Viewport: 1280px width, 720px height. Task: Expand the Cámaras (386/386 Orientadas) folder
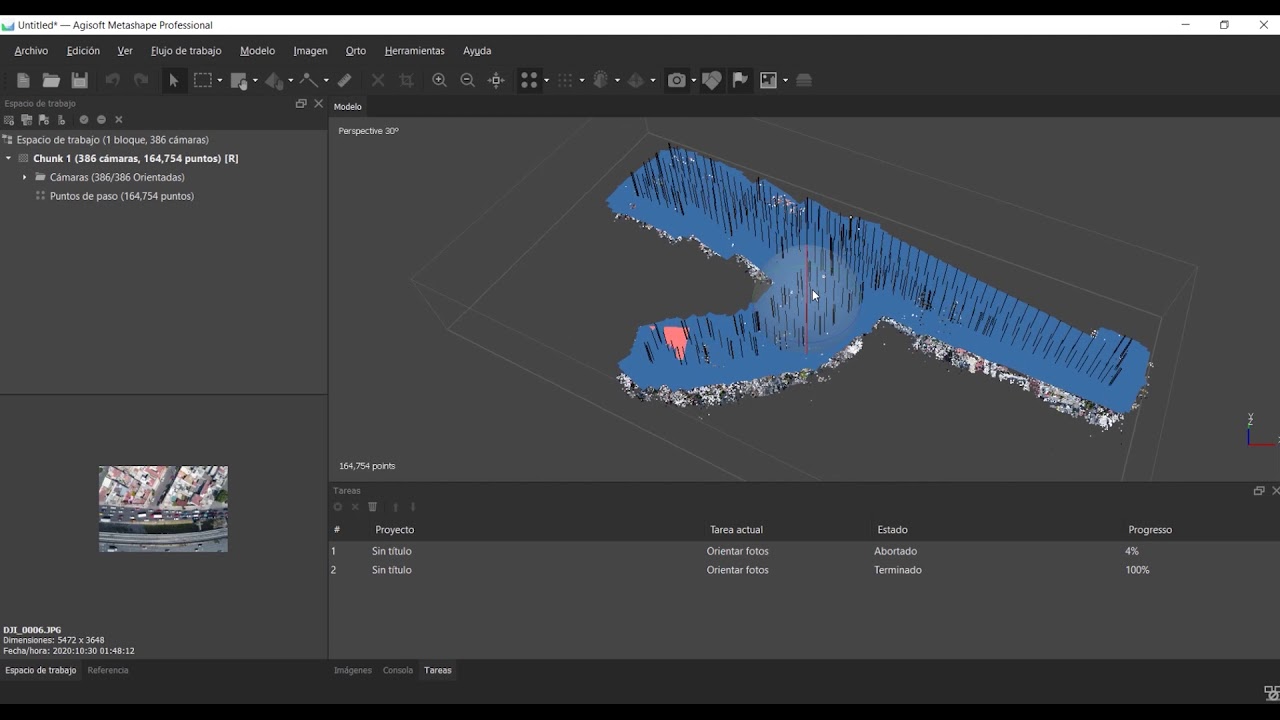coord(25,177)
